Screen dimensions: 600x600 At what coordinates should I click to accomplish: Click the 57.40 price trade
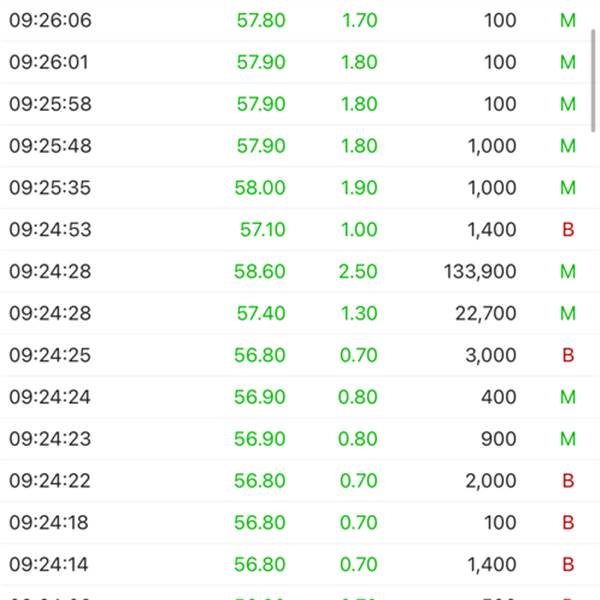click(x=261, y=314)
